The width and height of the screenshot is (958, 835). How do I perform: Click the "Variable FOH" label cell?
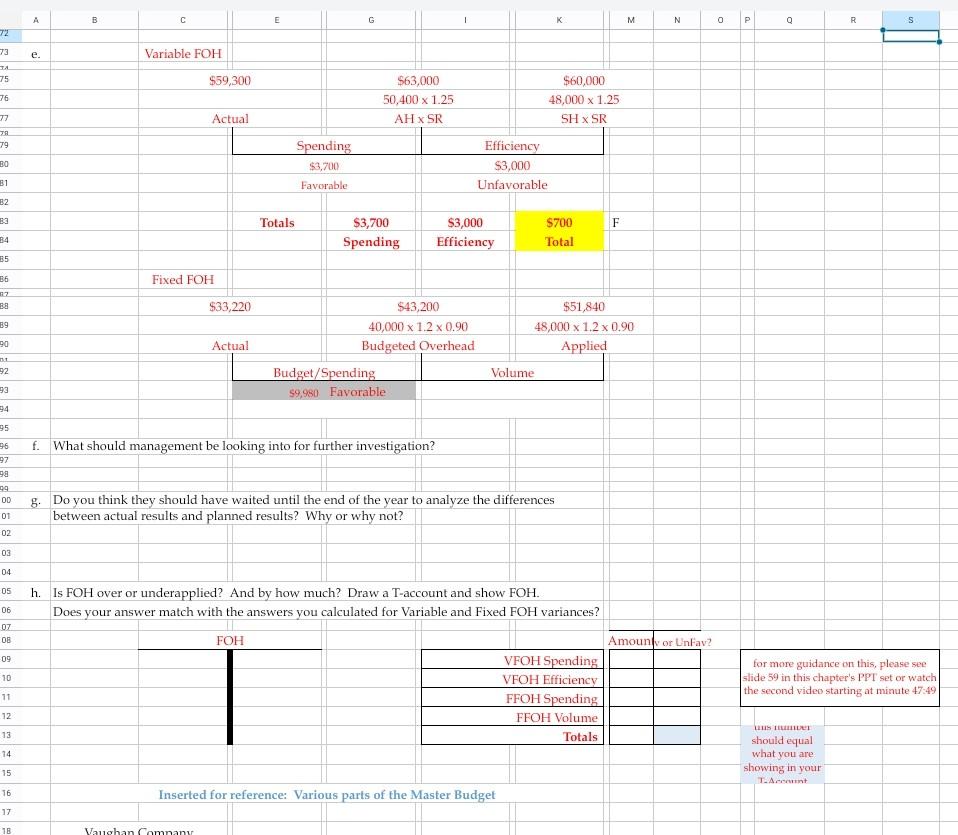pyautogui.click(x=183, y=53)
